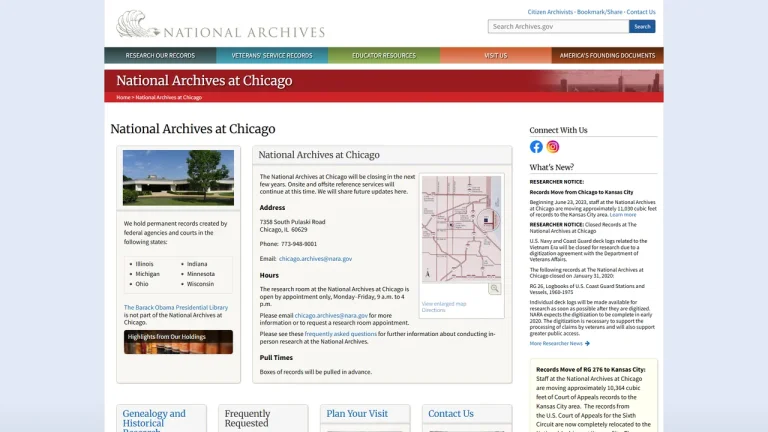This screenshot has height=432, width=768.
Task: Click the Pull Times heading
Action: click(276, 358)
